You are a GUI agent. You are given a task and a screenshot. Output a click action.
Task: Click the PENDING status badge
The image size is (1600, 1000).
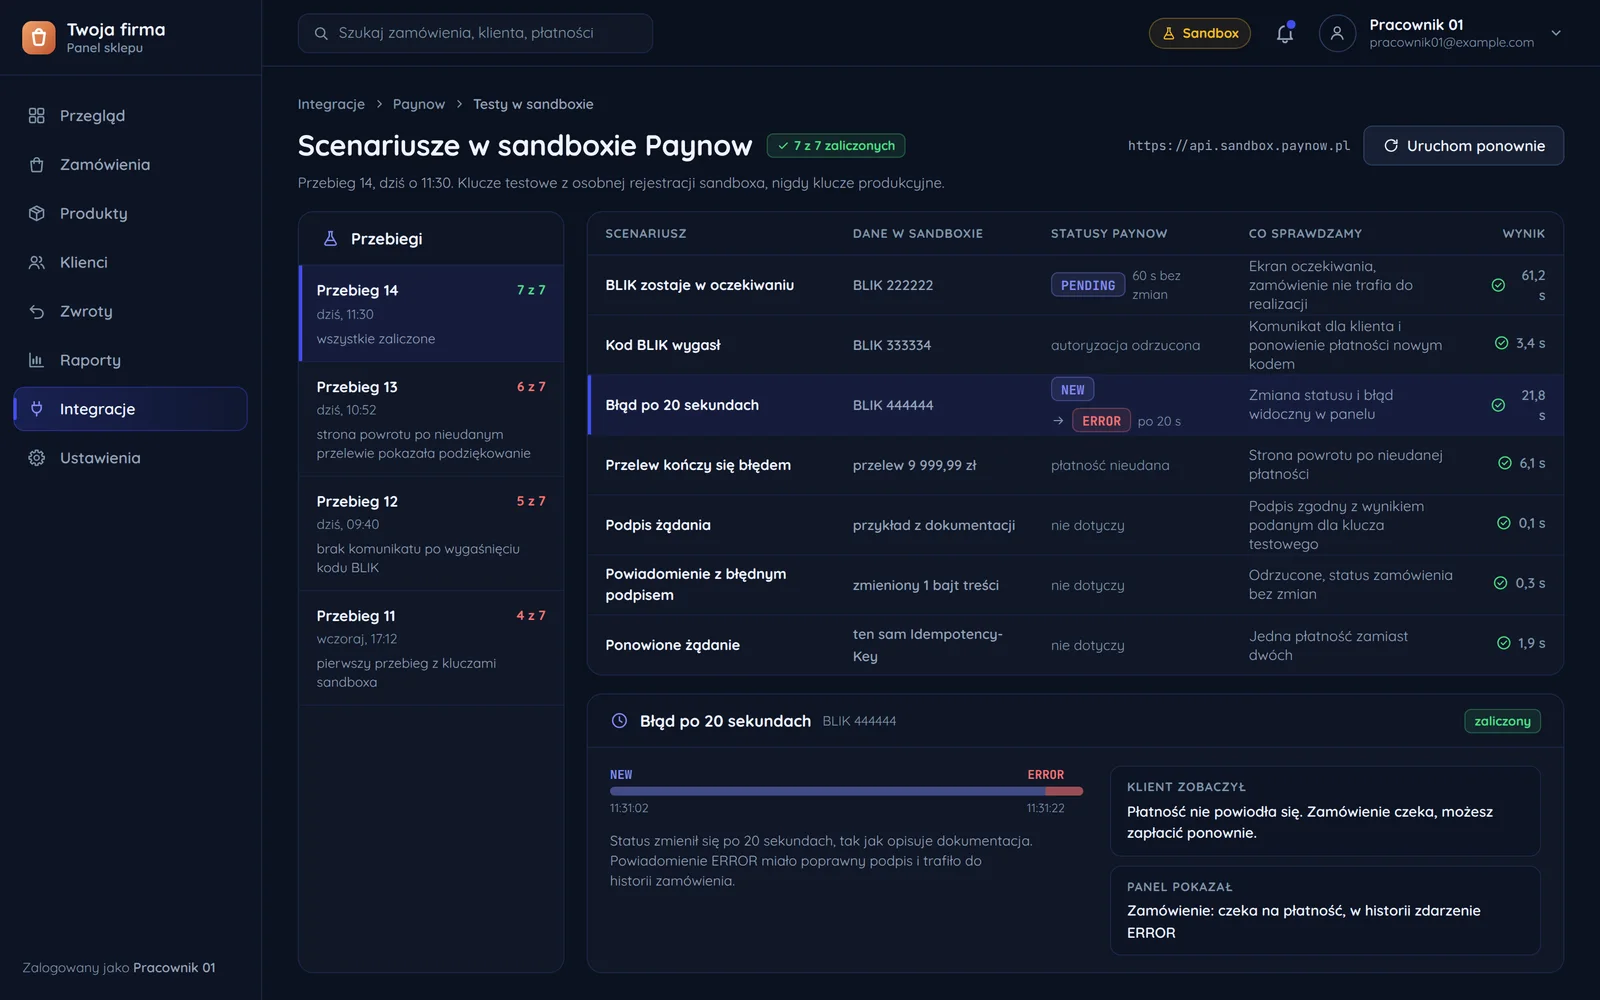point(1088,285)
